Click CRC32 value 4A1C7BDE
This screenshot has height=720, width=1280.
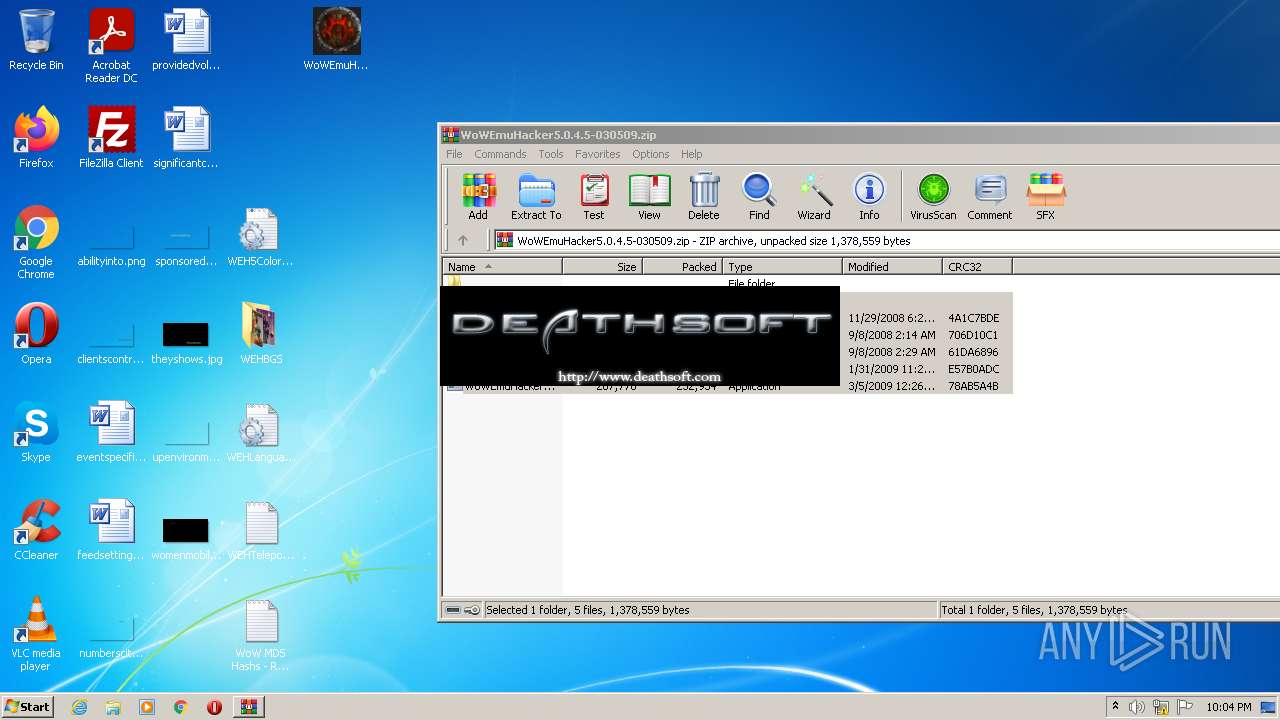click(973, 318)
